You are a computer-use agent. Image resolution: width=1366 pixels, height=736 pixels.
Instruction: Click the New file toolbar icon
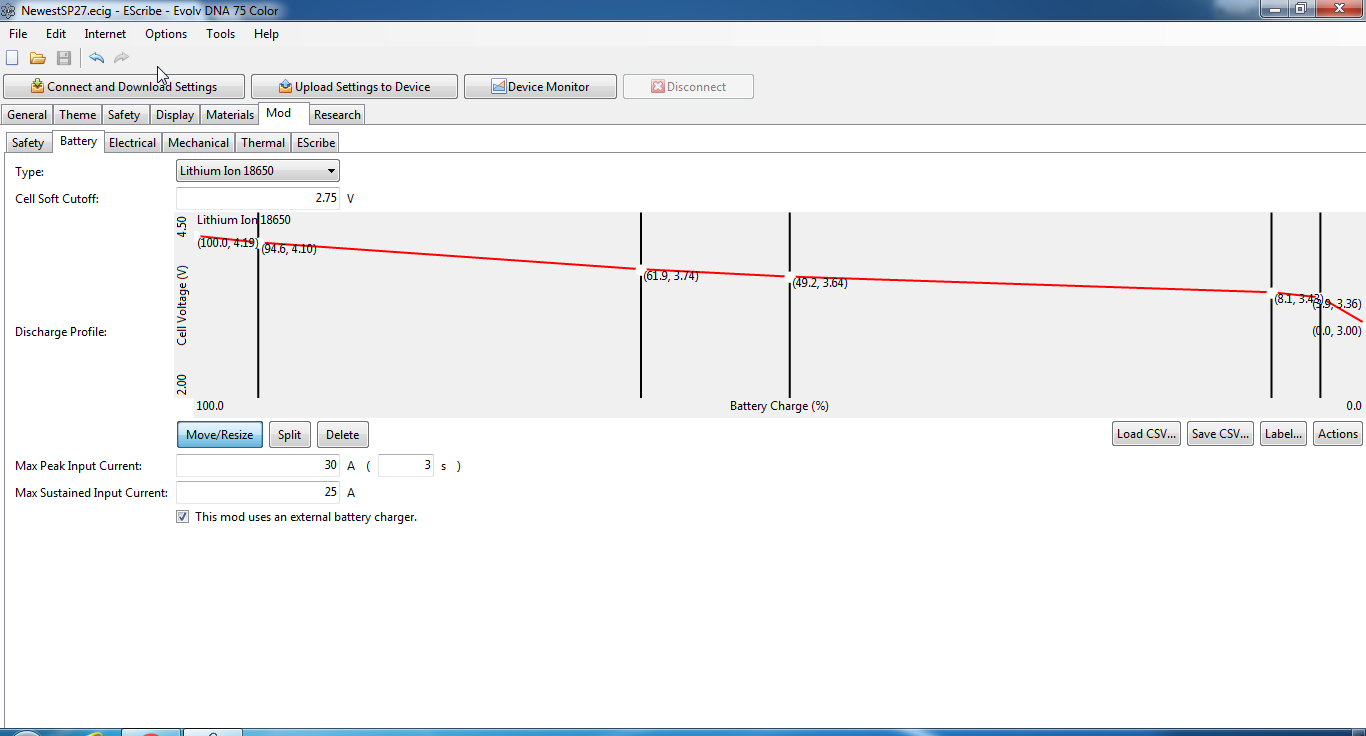coord(13,58)
